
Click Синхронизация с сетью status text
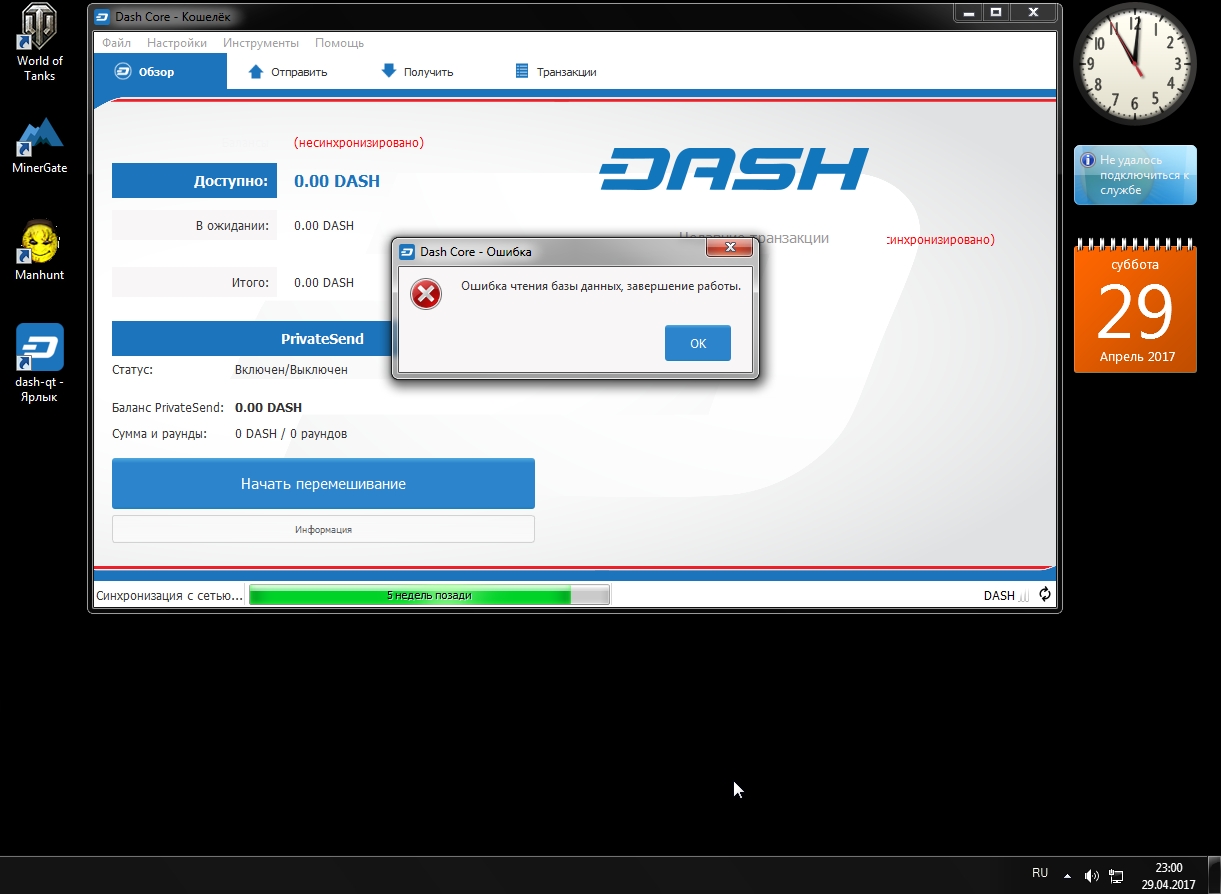(x=169, y=595)
